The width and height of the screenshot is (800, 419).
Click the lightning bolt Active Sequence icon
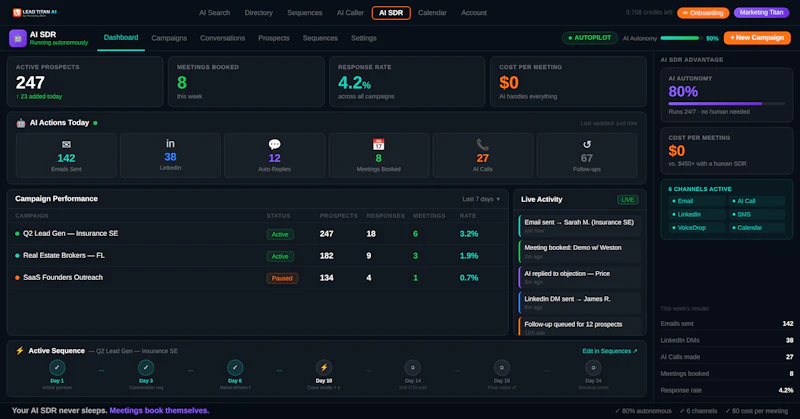pos(20,351)
